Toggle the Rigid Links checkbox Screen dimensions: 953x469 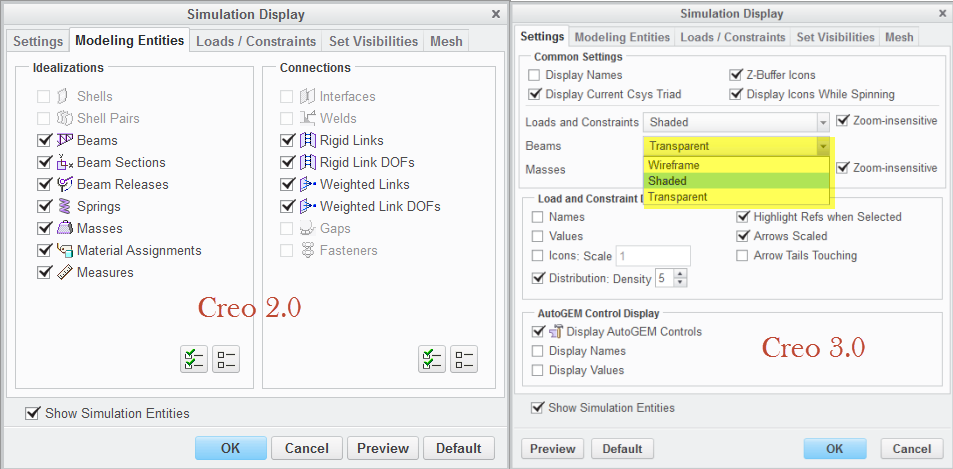click(287, 140)
